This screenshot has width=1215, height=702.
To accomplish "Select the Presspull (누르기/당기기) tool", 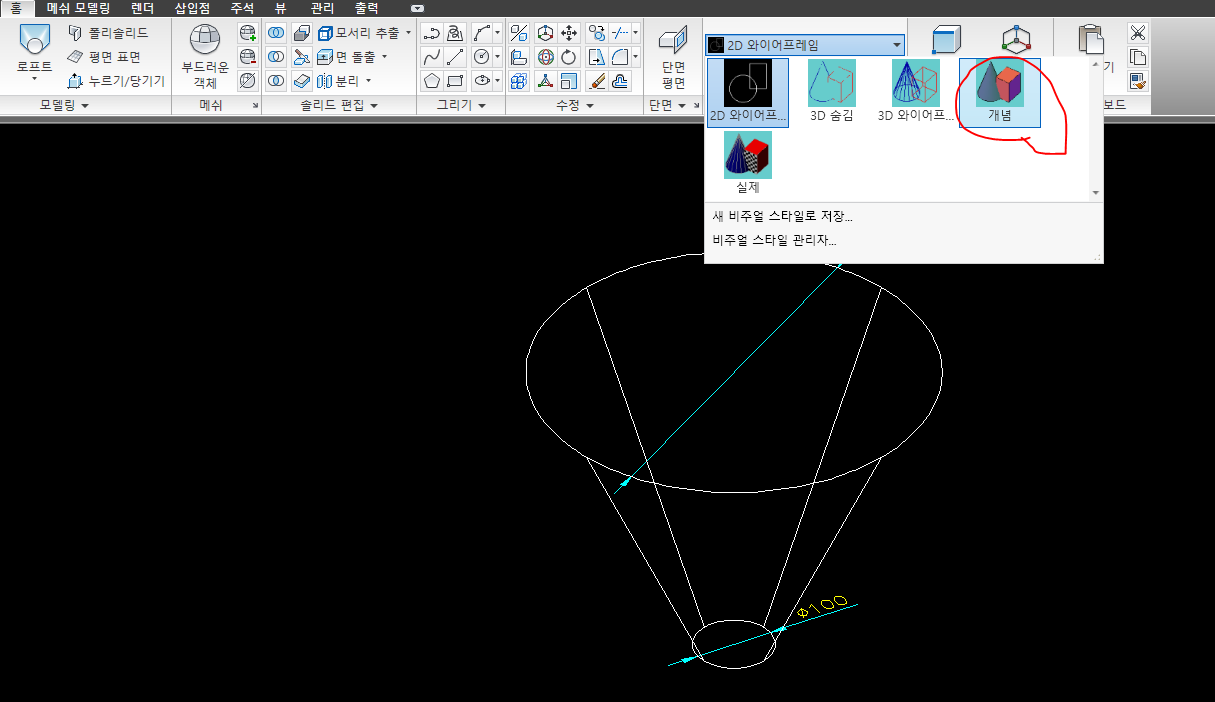I will 115,81.
